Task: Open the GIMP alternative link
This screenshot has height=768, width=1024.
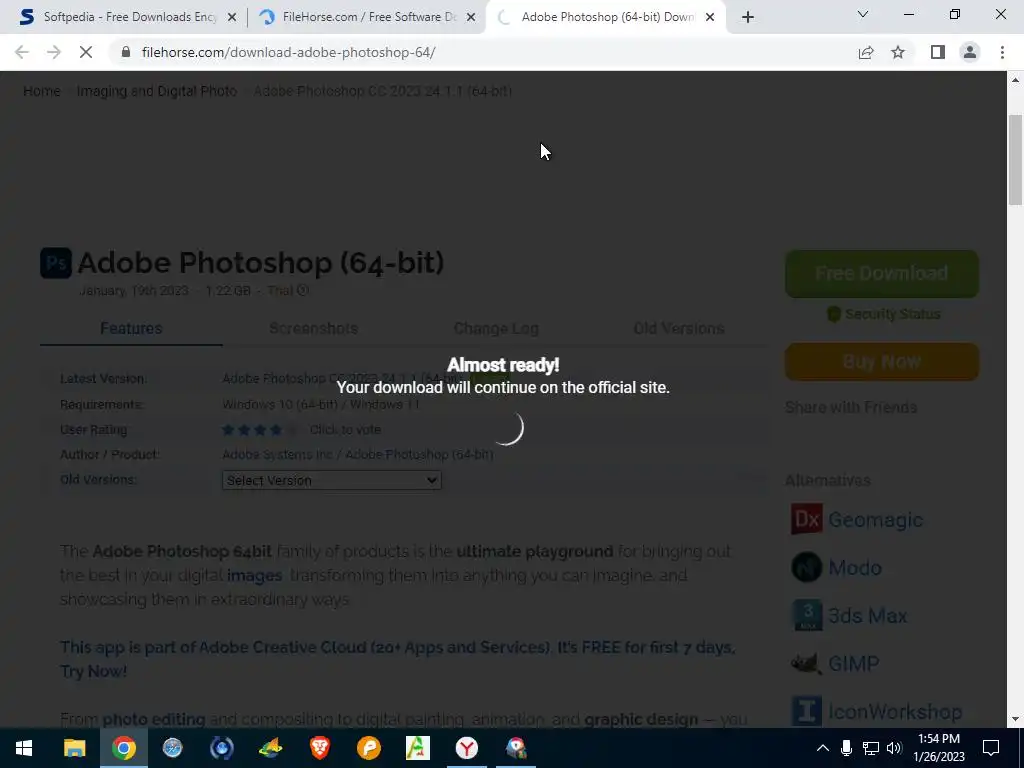Action: [854, 664]
